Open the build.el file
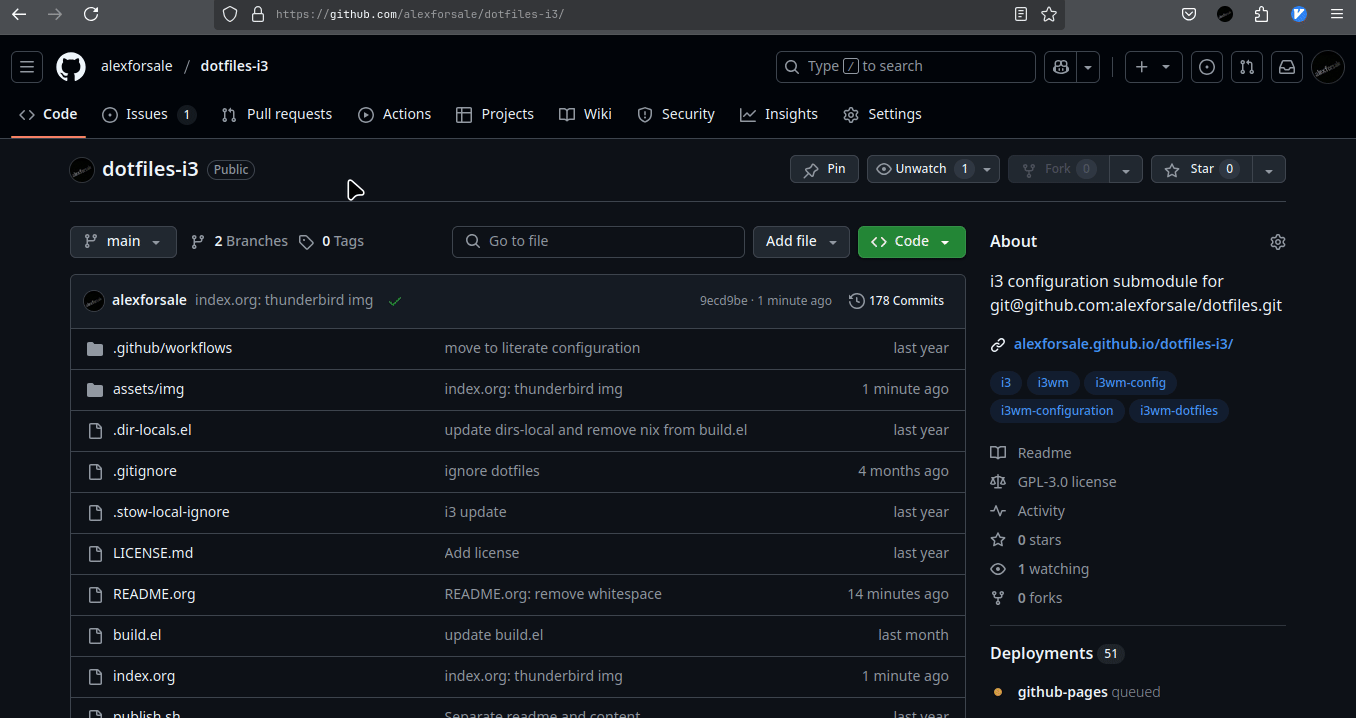This screenshot has width=1356, height=718. click(x=137, y=635)
